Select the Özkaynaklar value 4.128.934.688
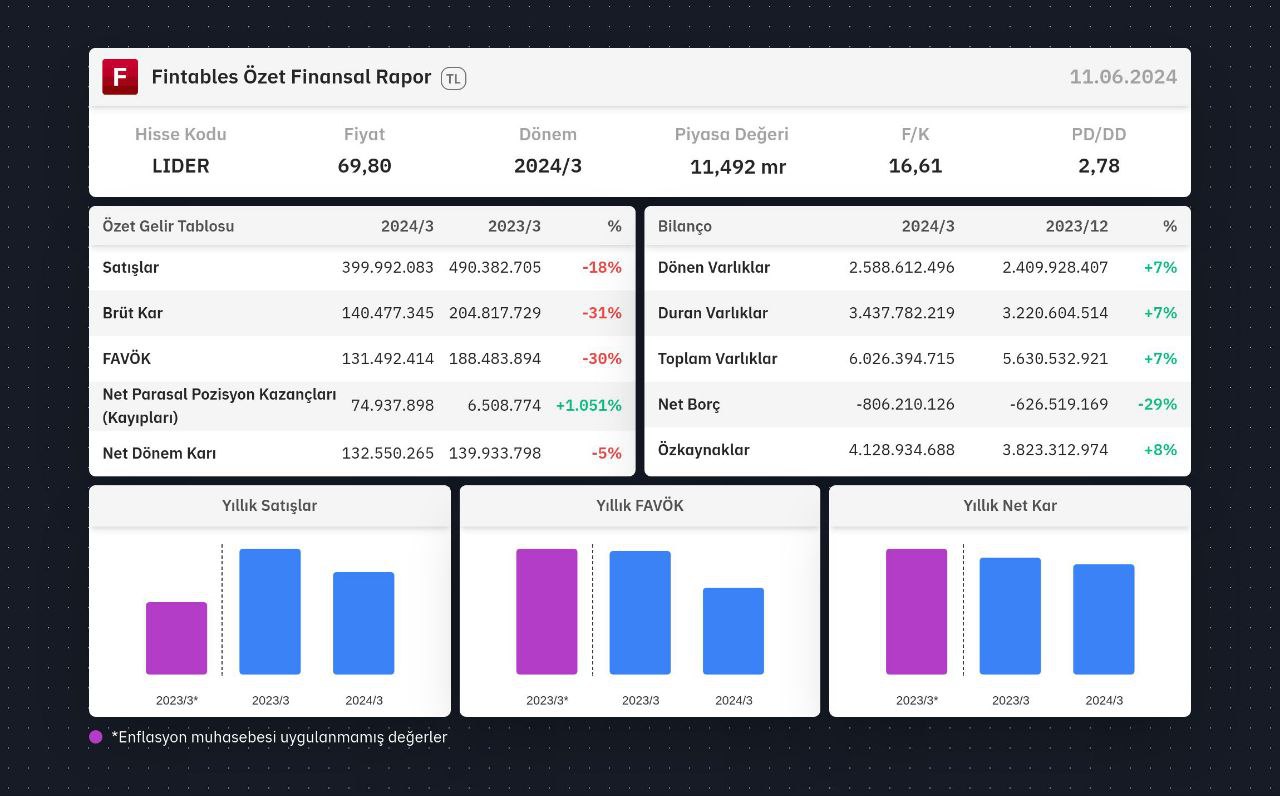This screenshot has height=796, width=1280. point(902,450)
